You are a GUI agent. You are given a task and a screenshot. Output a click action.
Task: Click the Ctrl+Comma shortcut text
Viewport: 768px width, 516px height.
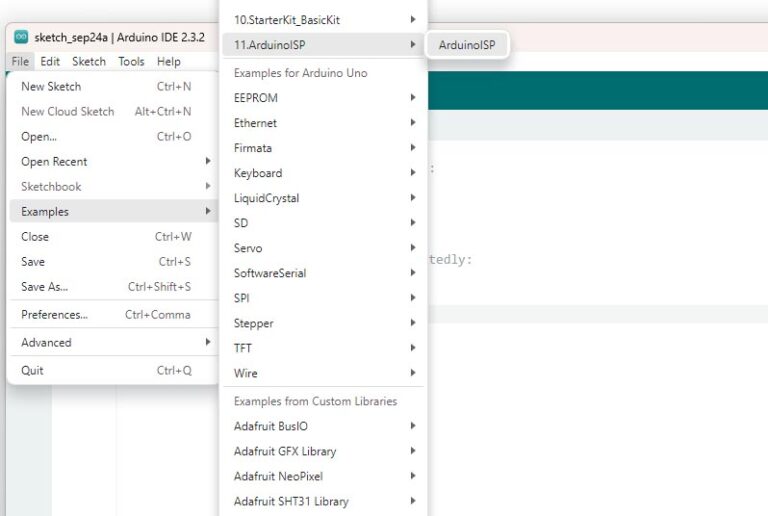158,315
